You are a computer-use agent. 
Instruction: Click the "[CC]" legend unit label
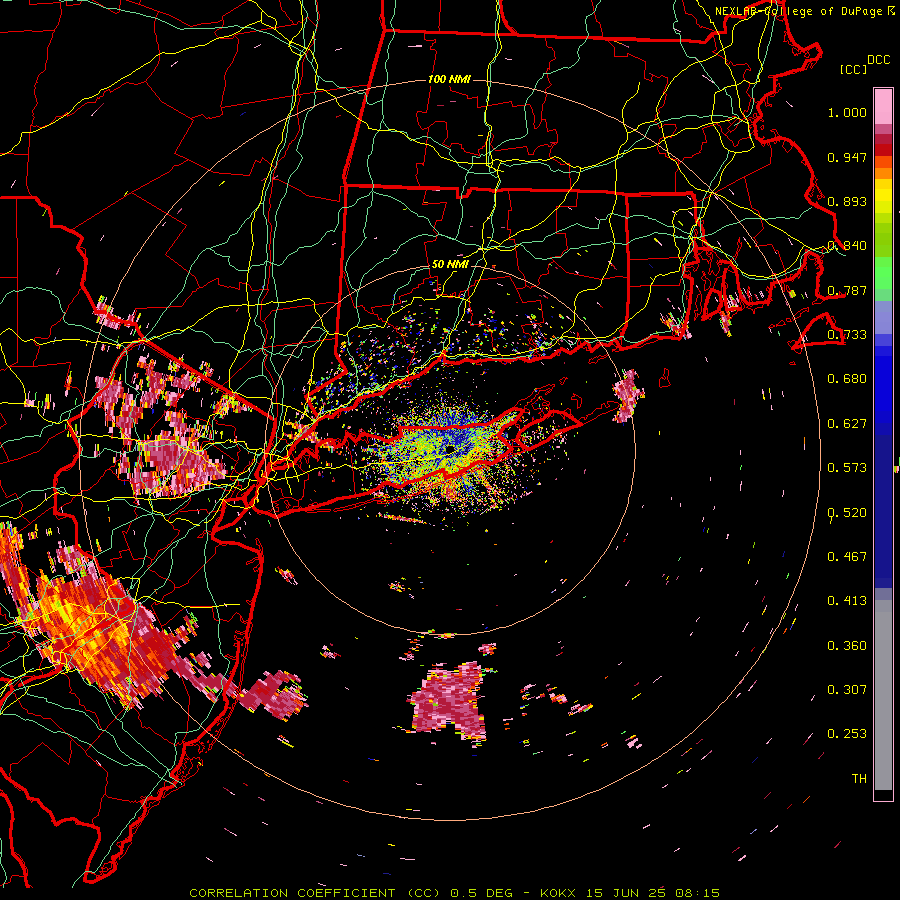coord(853,69)
